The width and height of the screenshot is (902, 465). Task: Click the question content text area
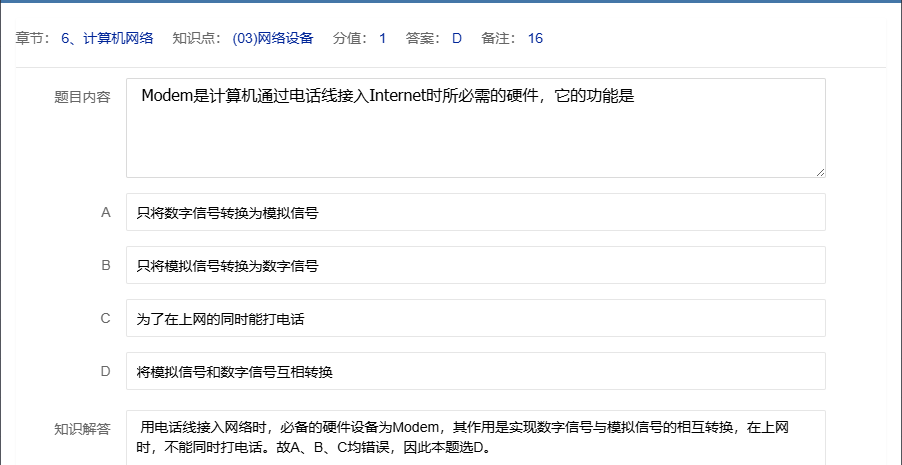tap(475, 128)
